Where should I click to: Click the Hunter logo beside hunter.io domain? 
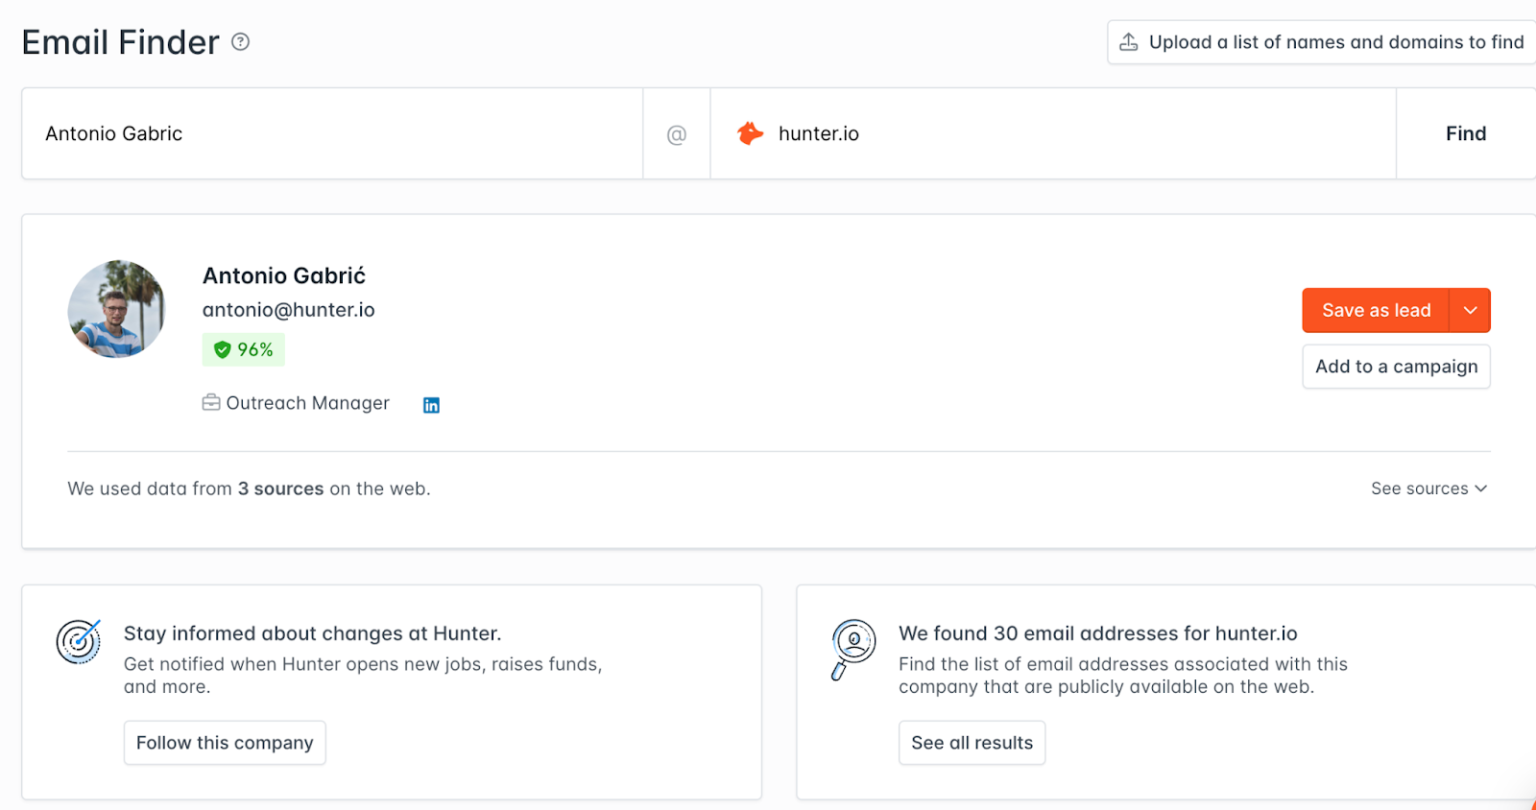click(x=750, y=132)
